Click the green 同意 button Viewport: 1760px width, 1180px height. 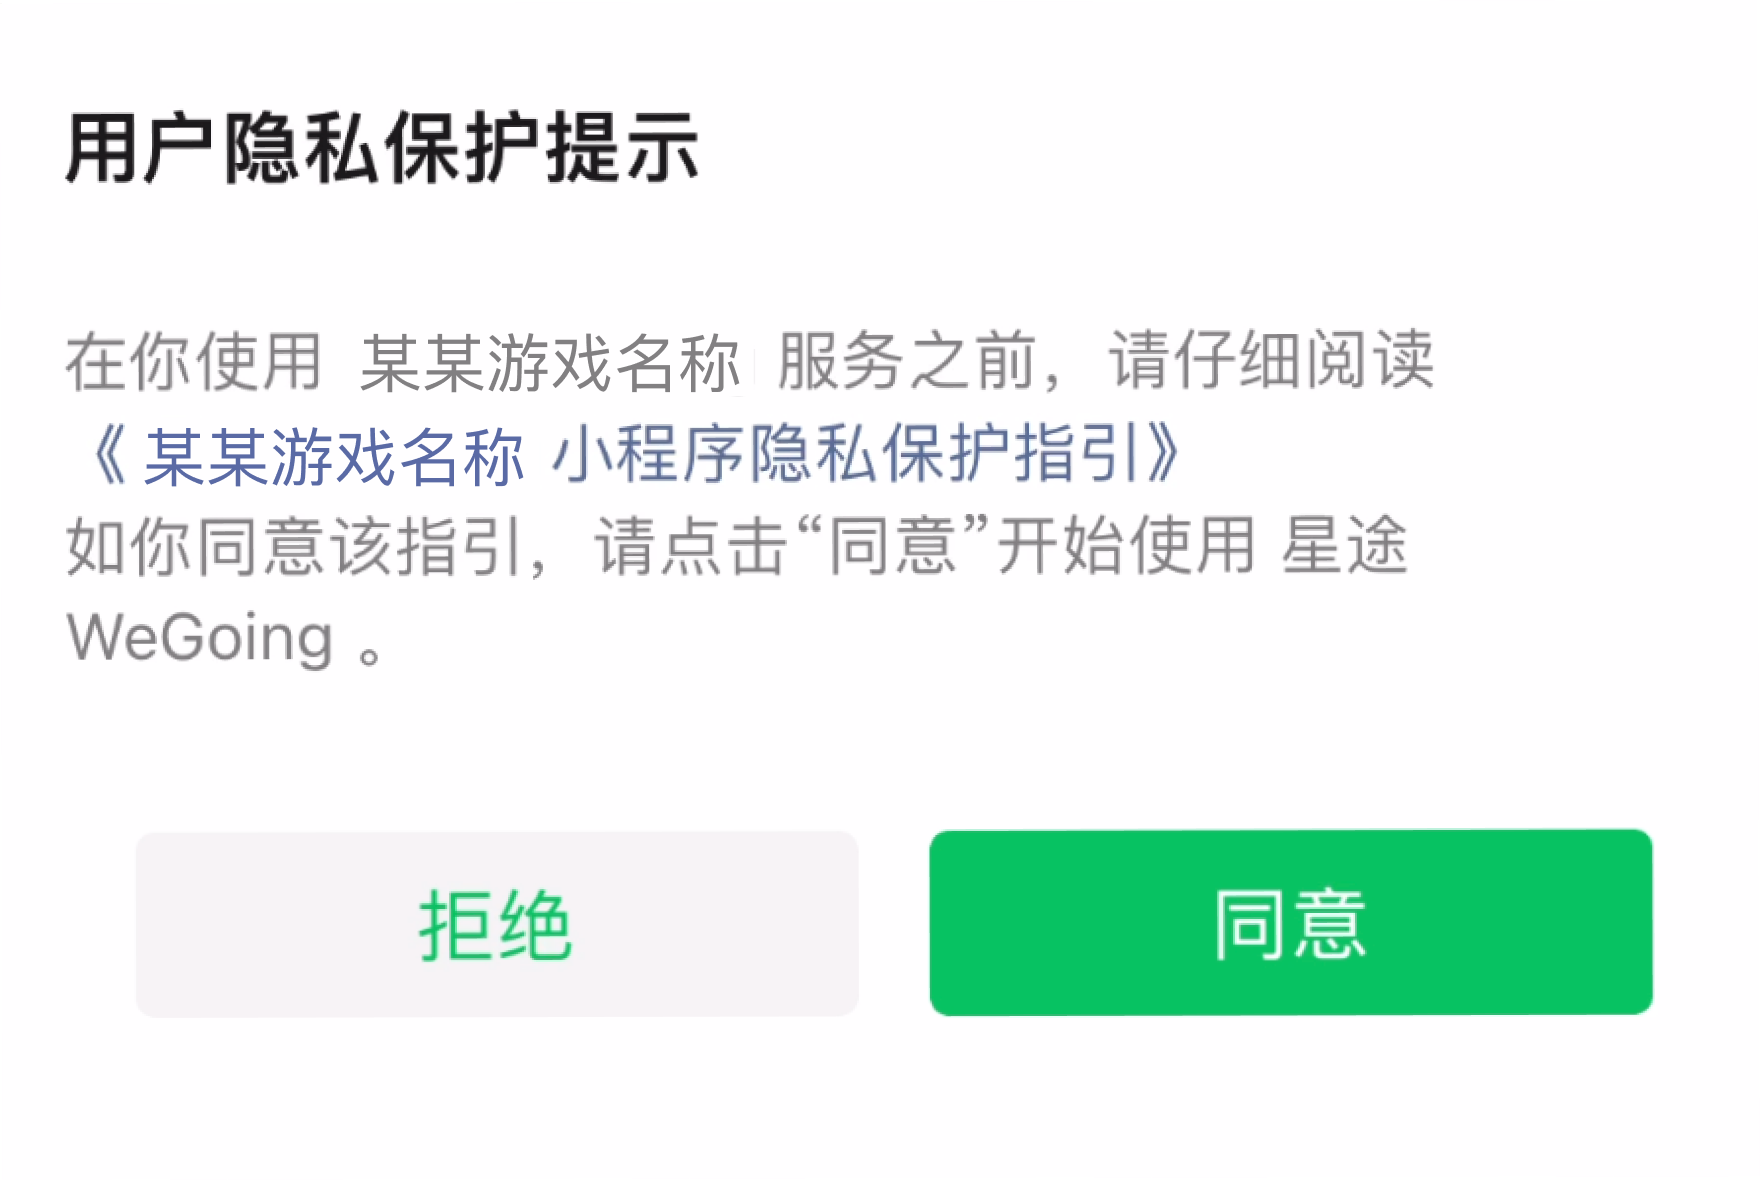[1290, 922]
